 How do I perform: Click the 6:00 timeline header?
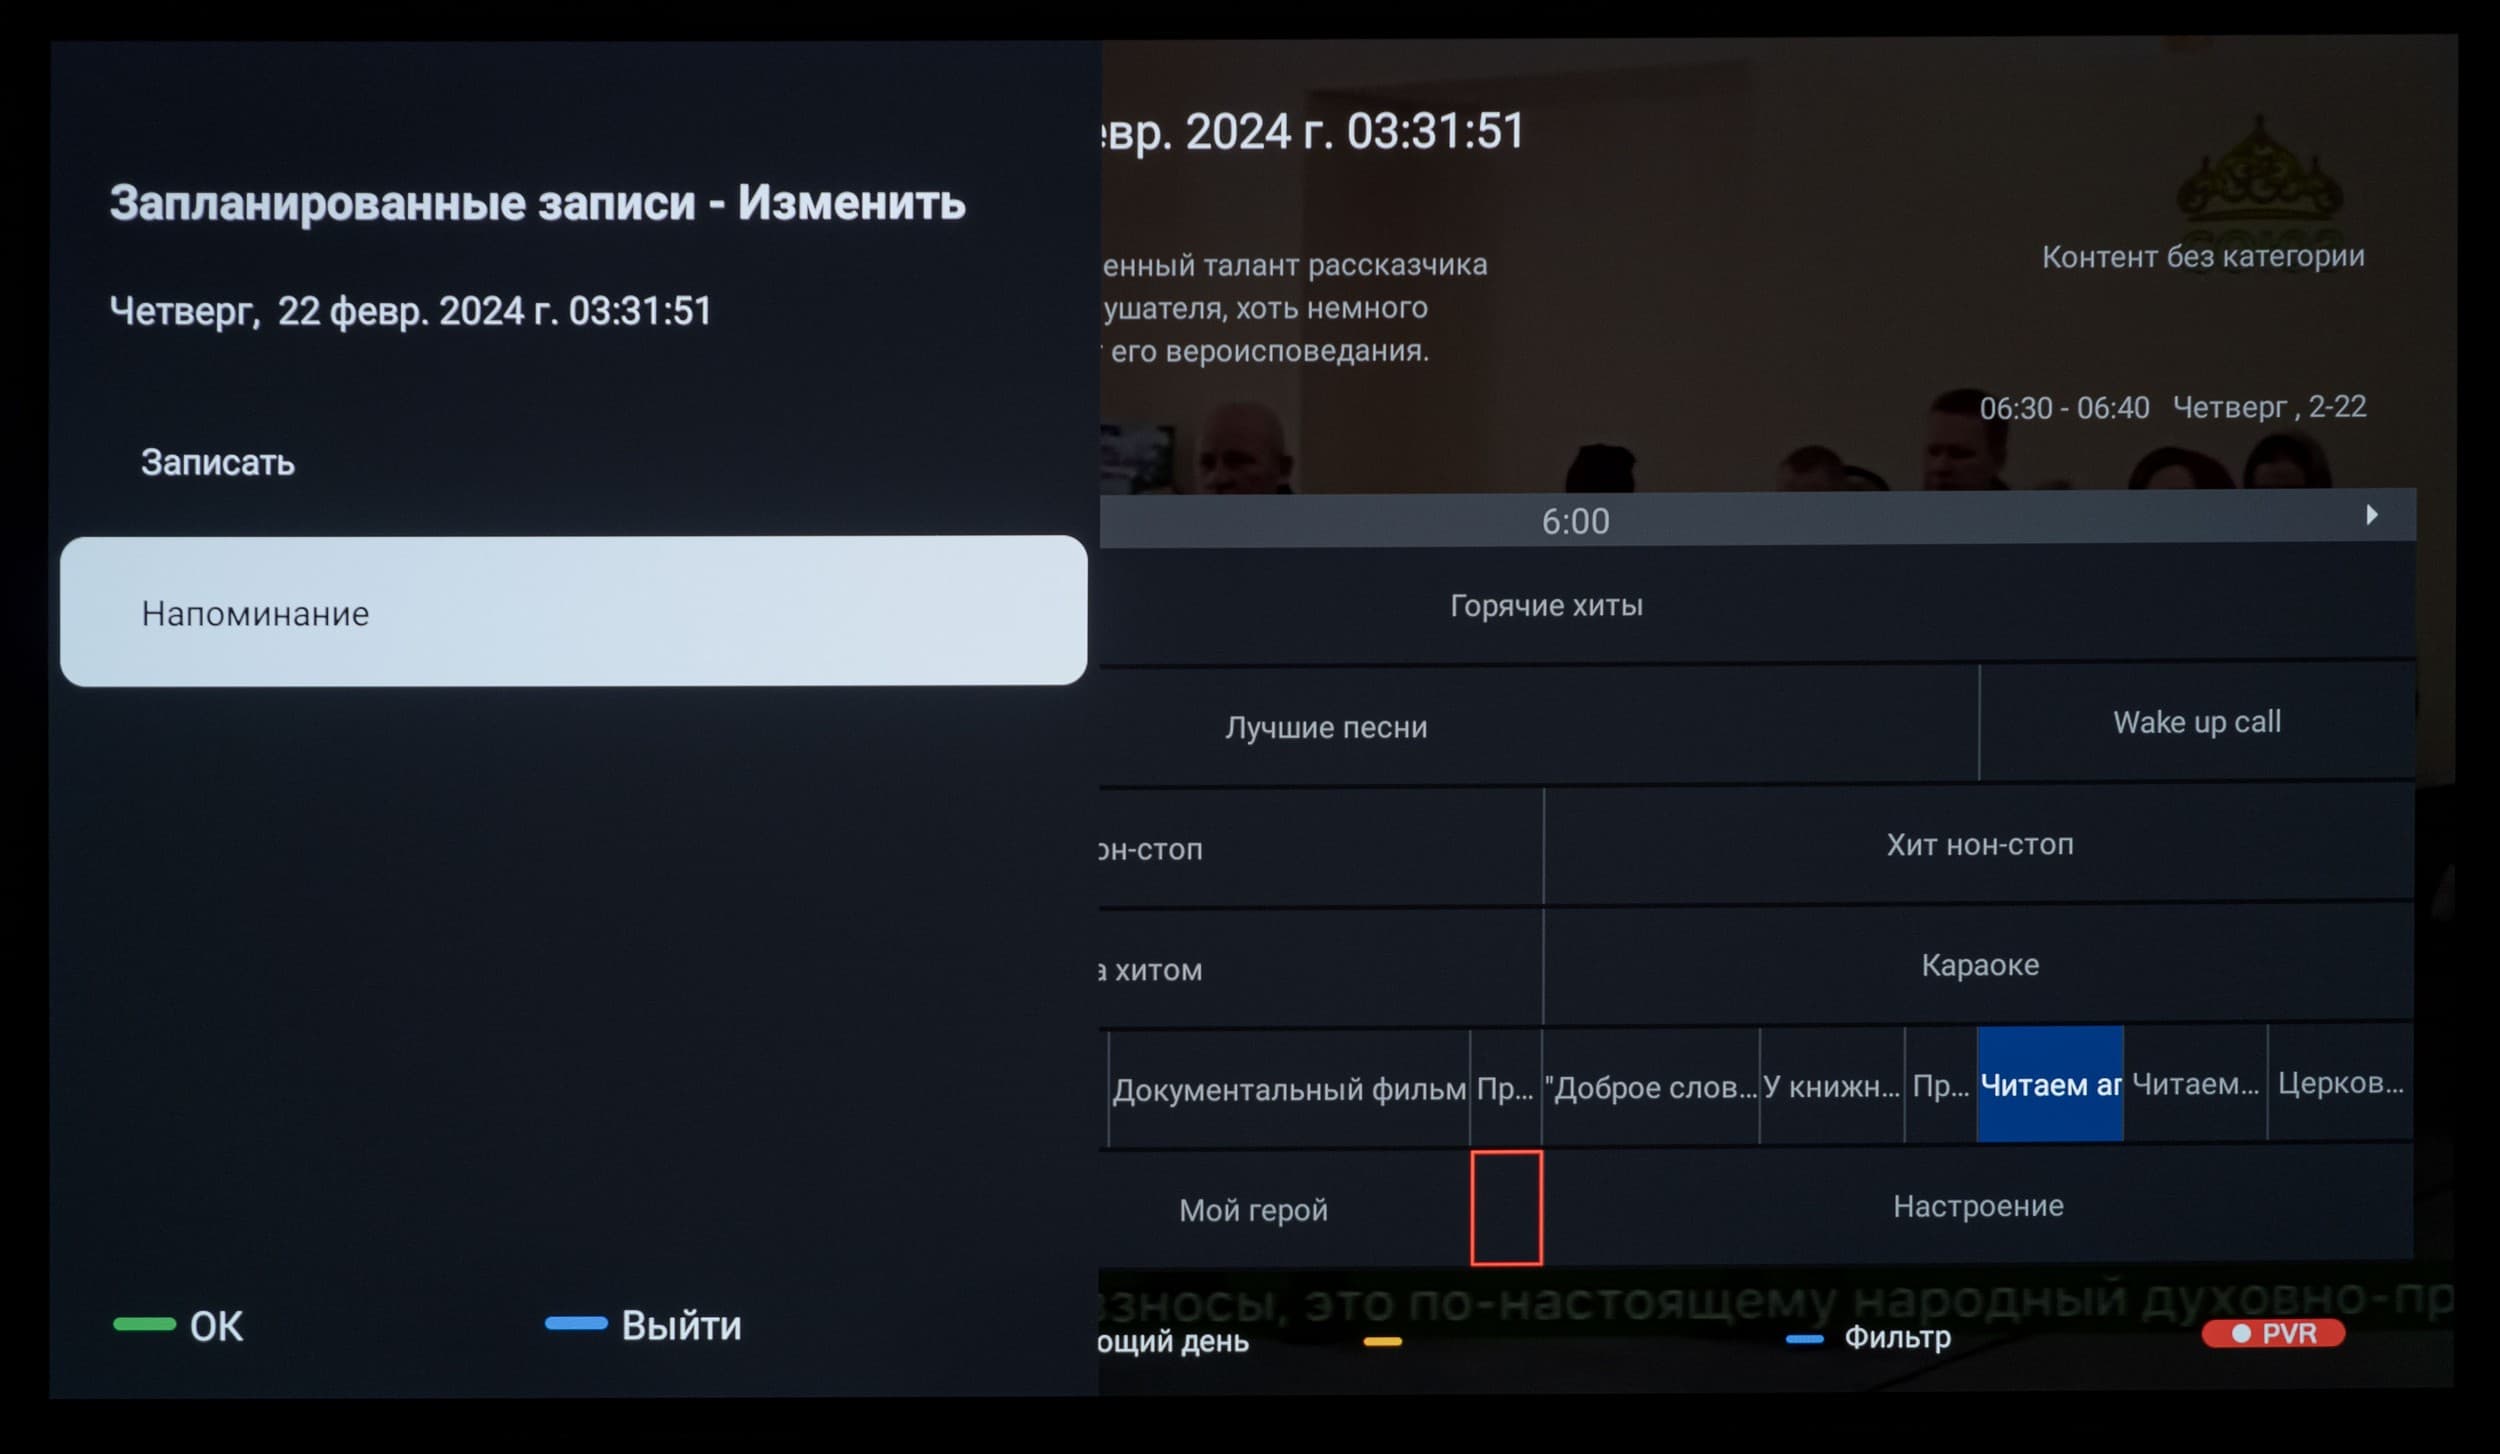(x=1575, y=521)
